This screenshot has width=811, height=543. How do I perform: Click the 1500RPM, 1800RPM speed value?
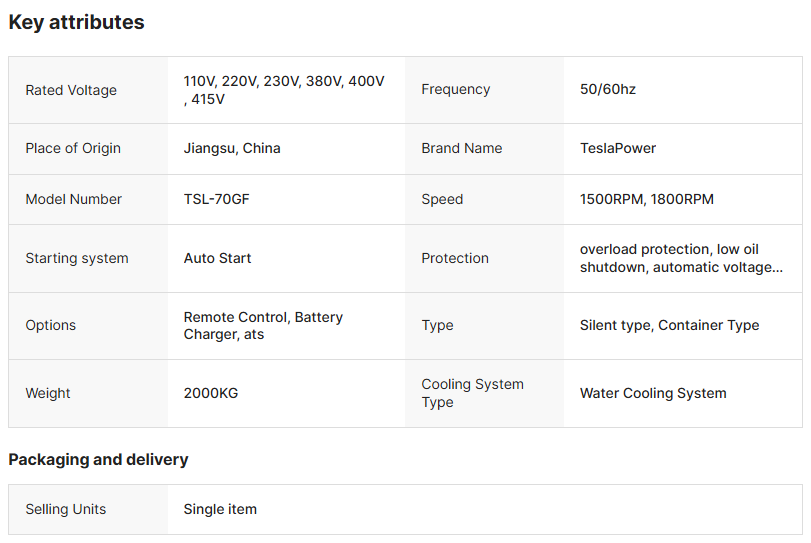click(x=647, y=199)
